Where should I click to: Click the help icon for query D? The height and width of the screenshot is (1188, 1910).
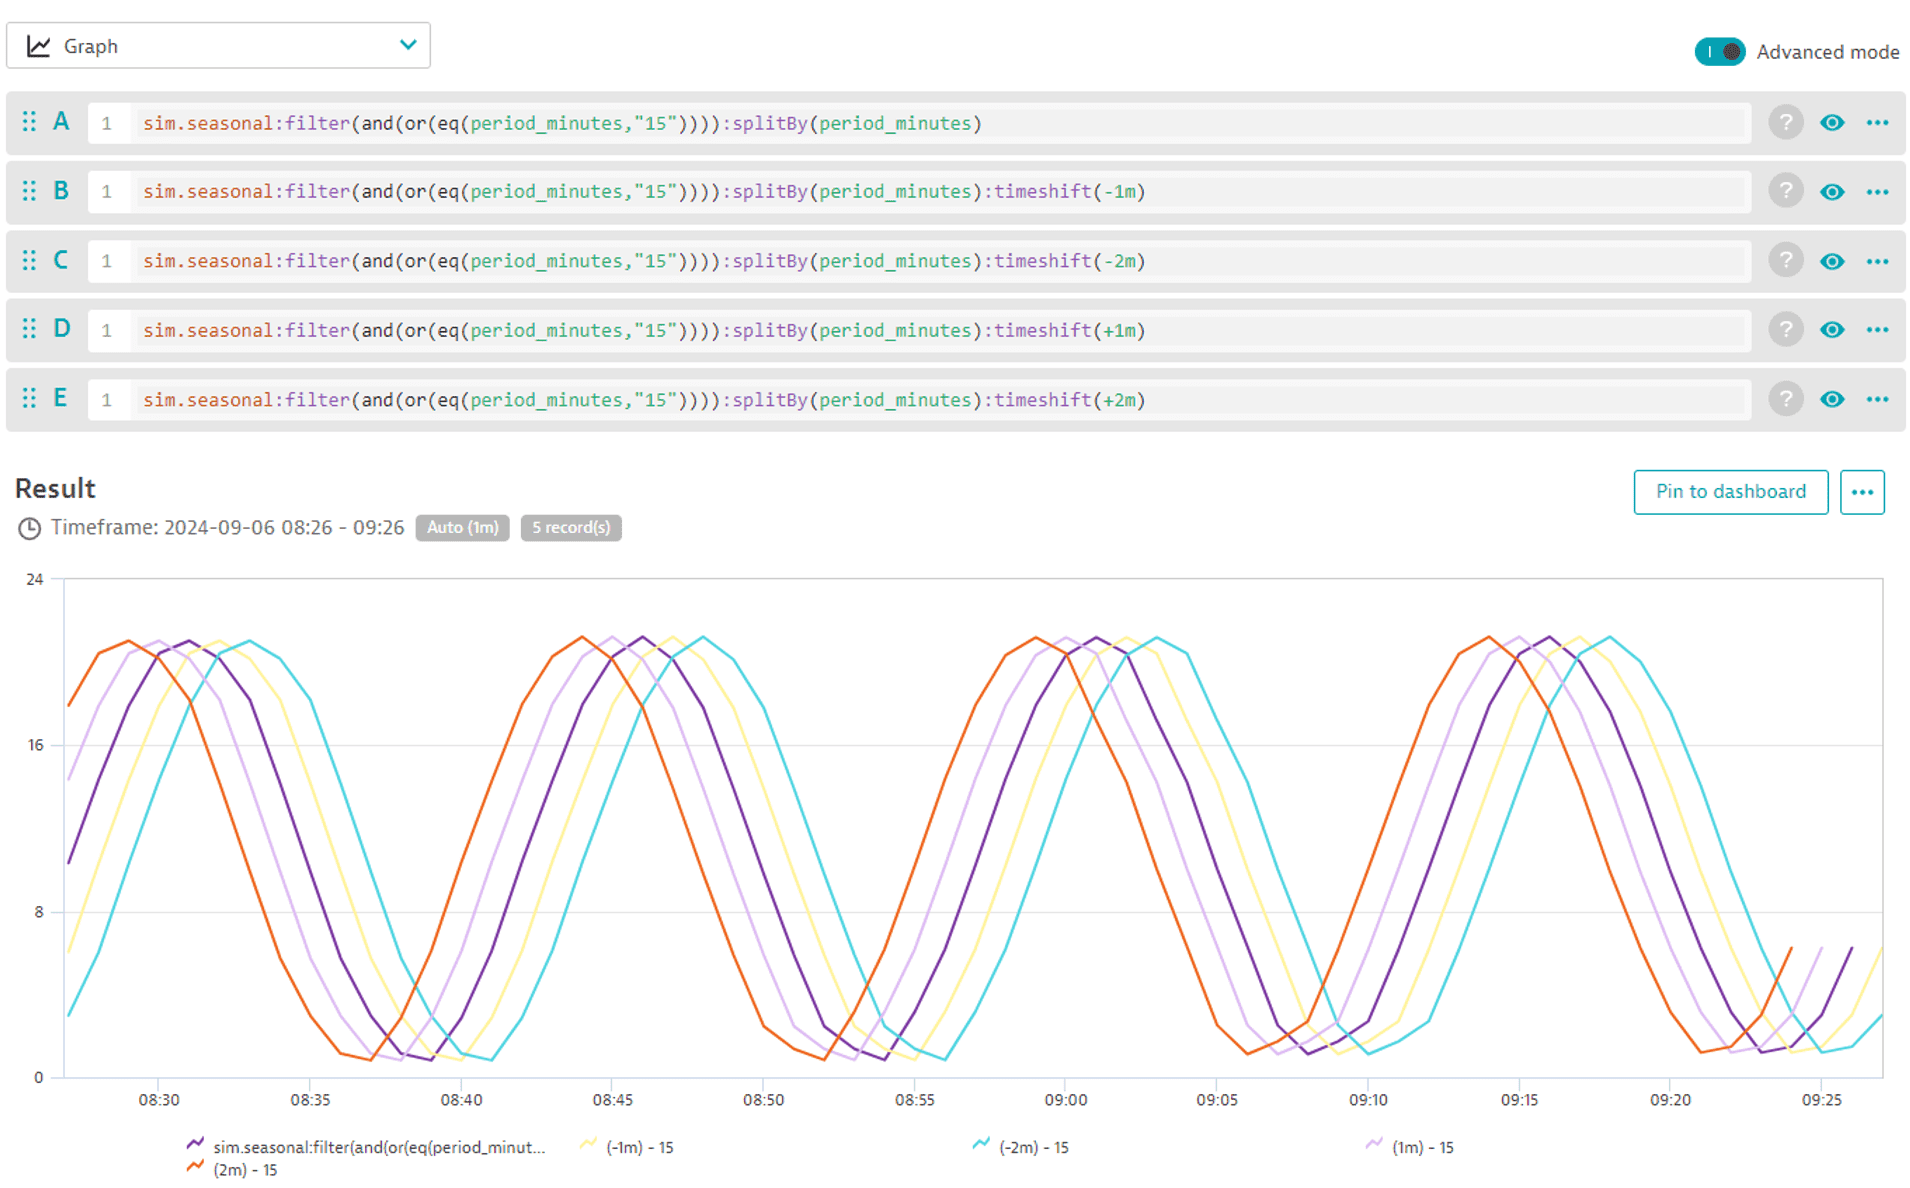[x=1786, y=330]
